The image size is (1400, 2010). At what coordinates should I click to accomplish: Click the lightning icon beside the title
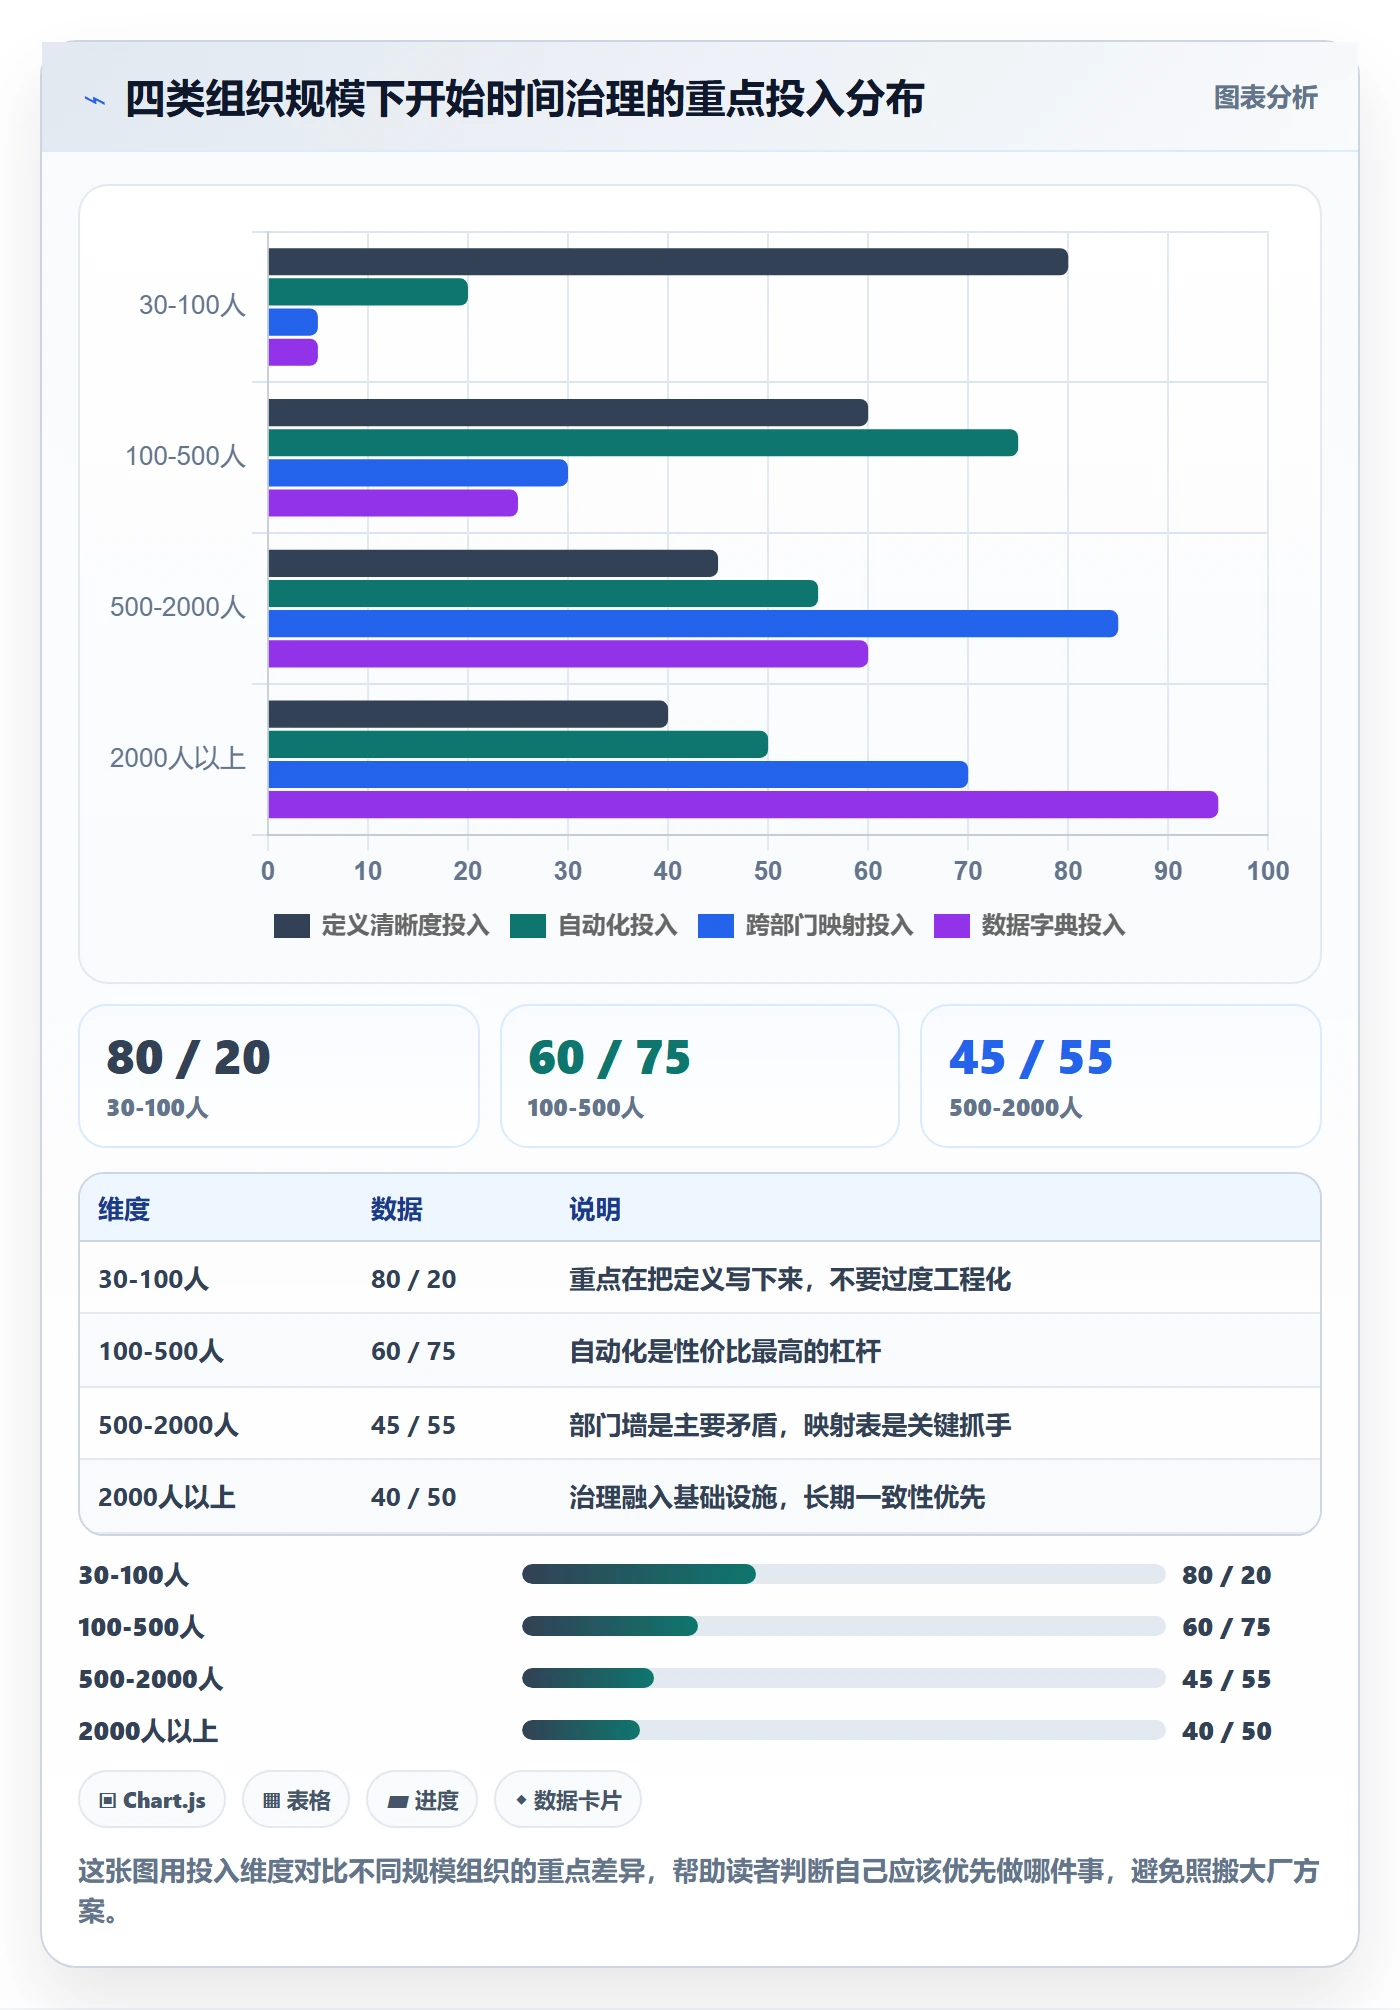(95, 100)
